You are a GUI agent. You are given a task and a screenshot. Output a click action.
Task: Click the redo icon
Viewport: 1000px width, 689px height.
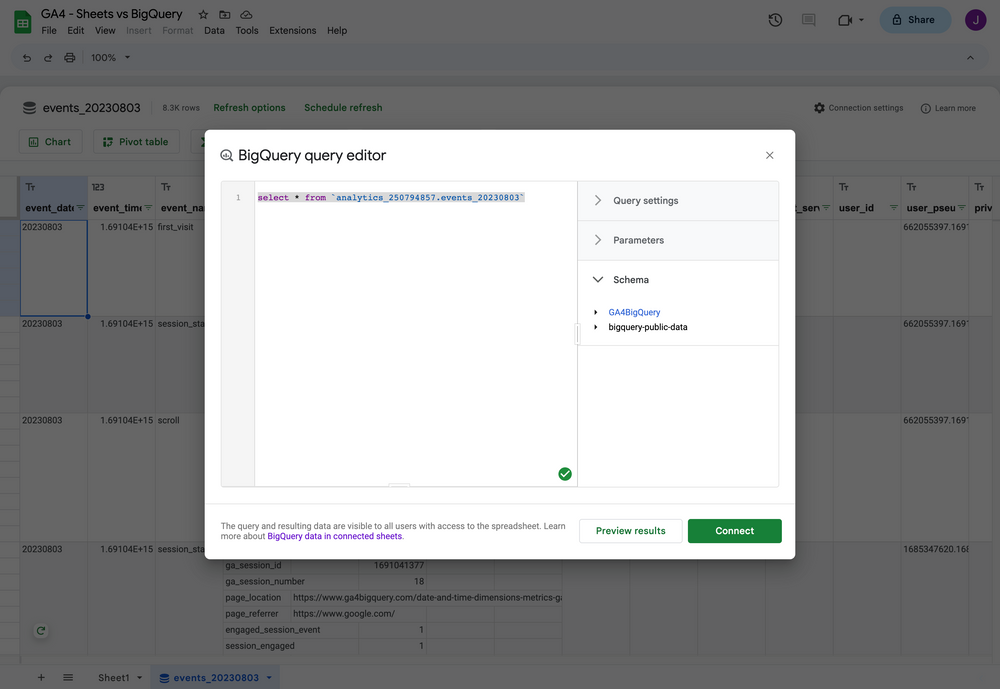[47, 57]
